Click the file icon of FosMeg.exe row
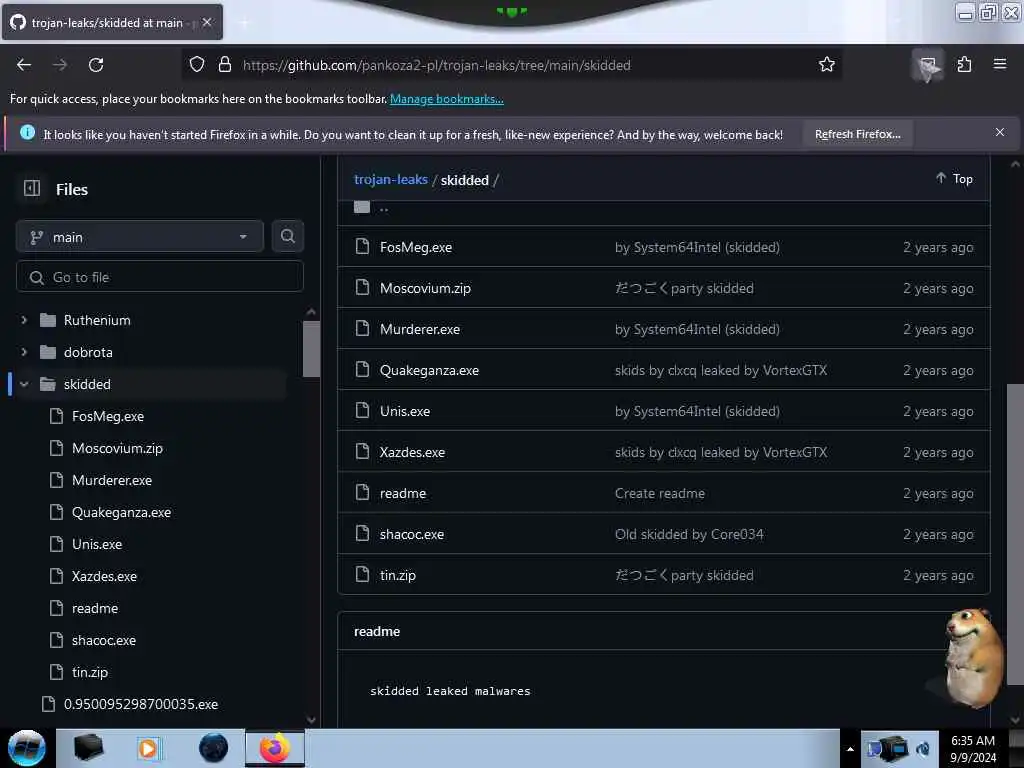 [x=362, y=247]
